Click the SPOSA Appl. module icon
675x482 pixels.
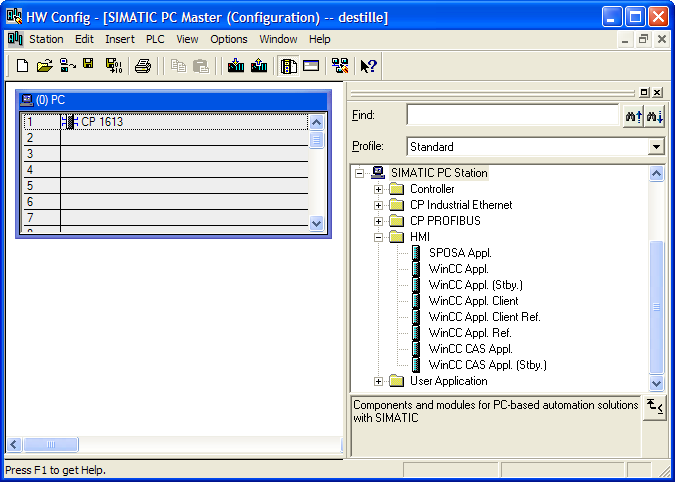(416, 253)
